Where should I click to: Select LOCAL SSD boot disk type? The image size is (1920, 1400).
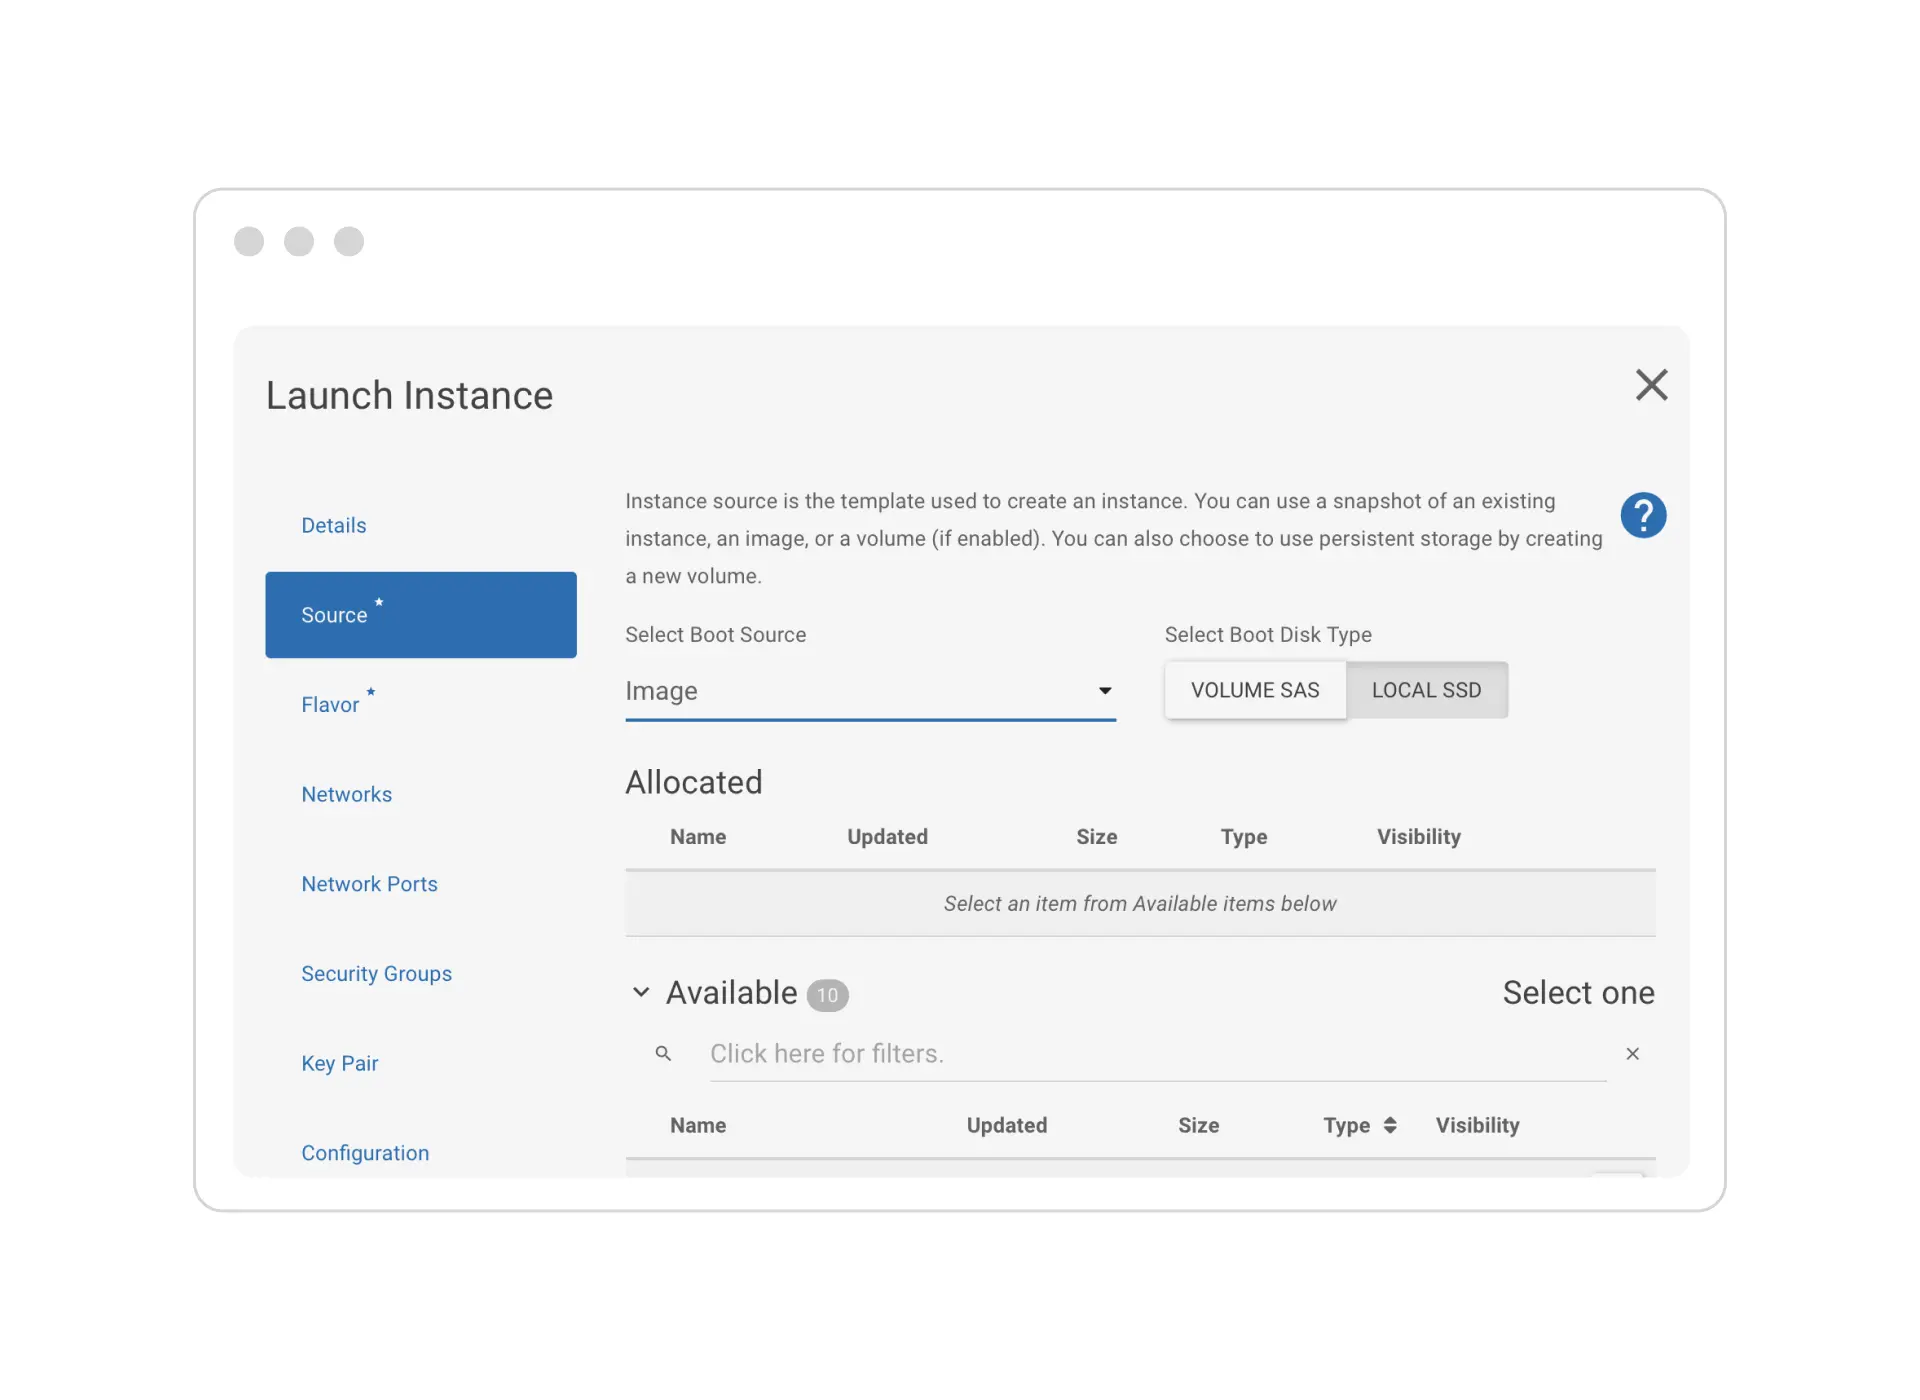coord(1426,690)
